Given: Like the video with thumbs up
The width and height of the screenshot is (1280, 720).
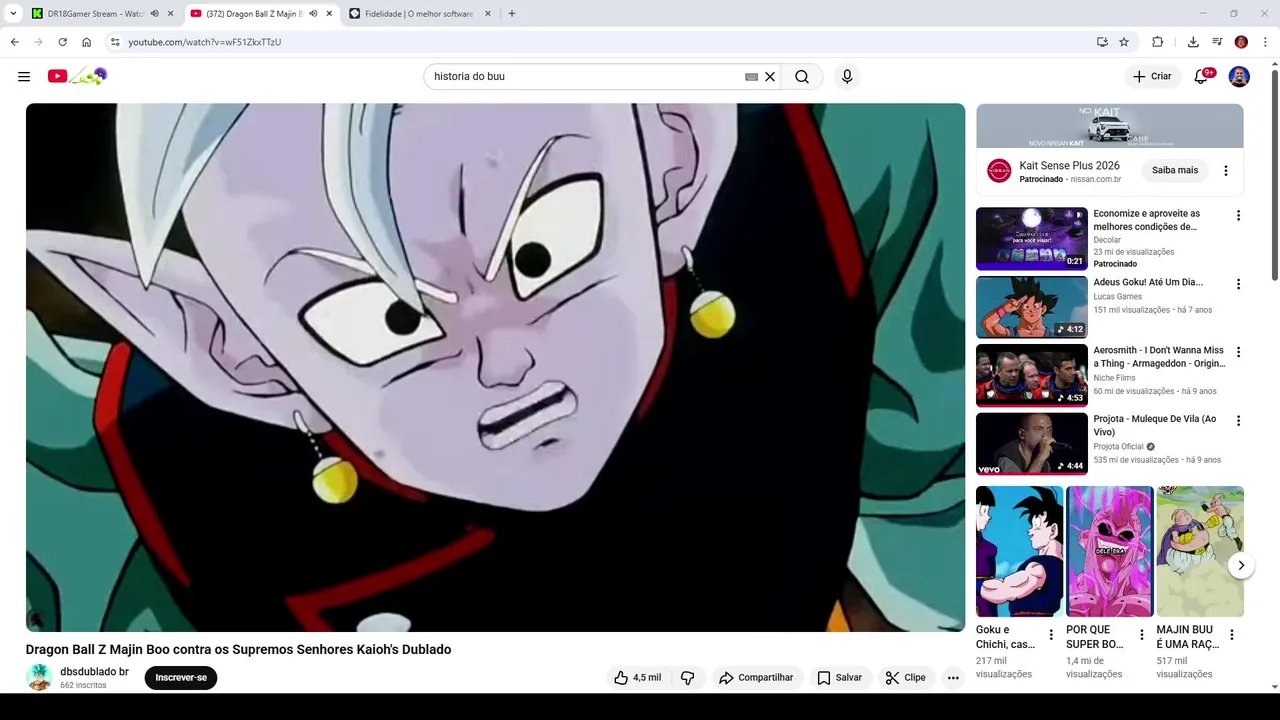Looking at the screenshot, I should [638, 677].
